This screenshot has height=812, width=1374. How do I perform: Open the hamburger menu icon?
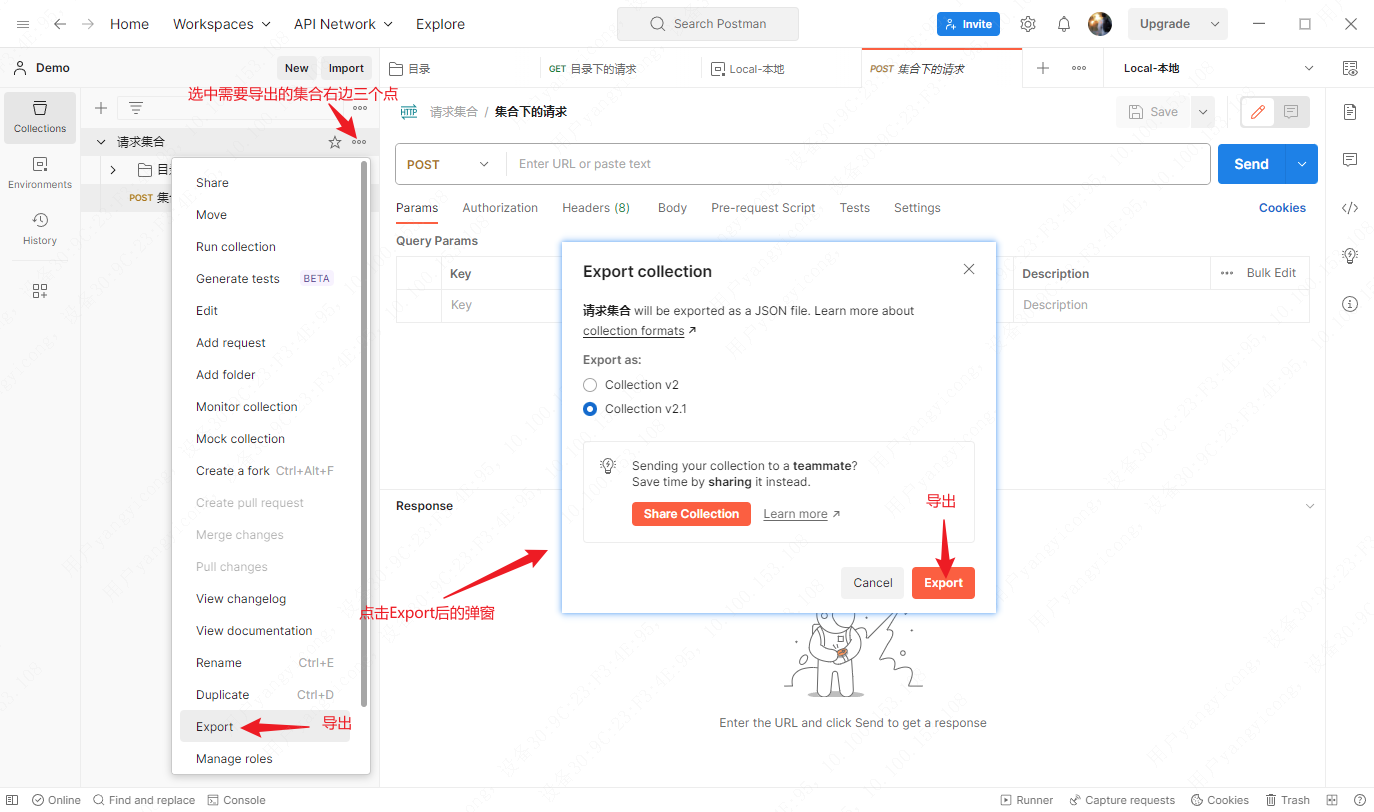[23, 24]
